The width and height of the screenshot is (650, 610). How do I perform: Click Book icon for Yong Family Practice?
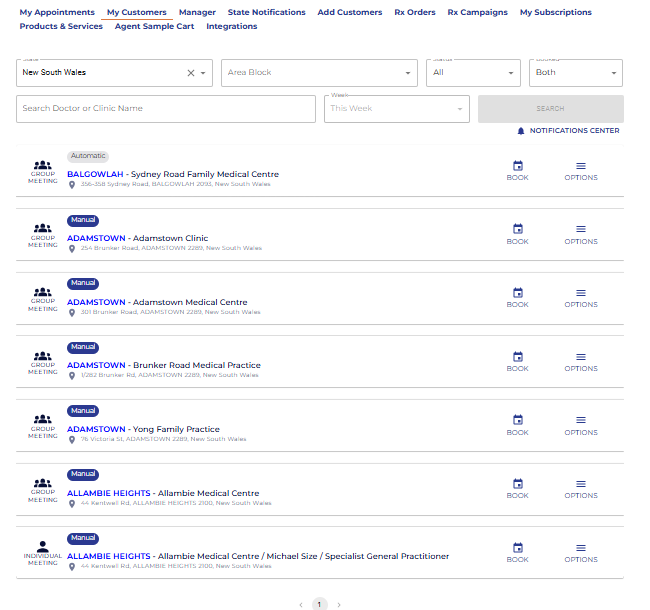517,420
